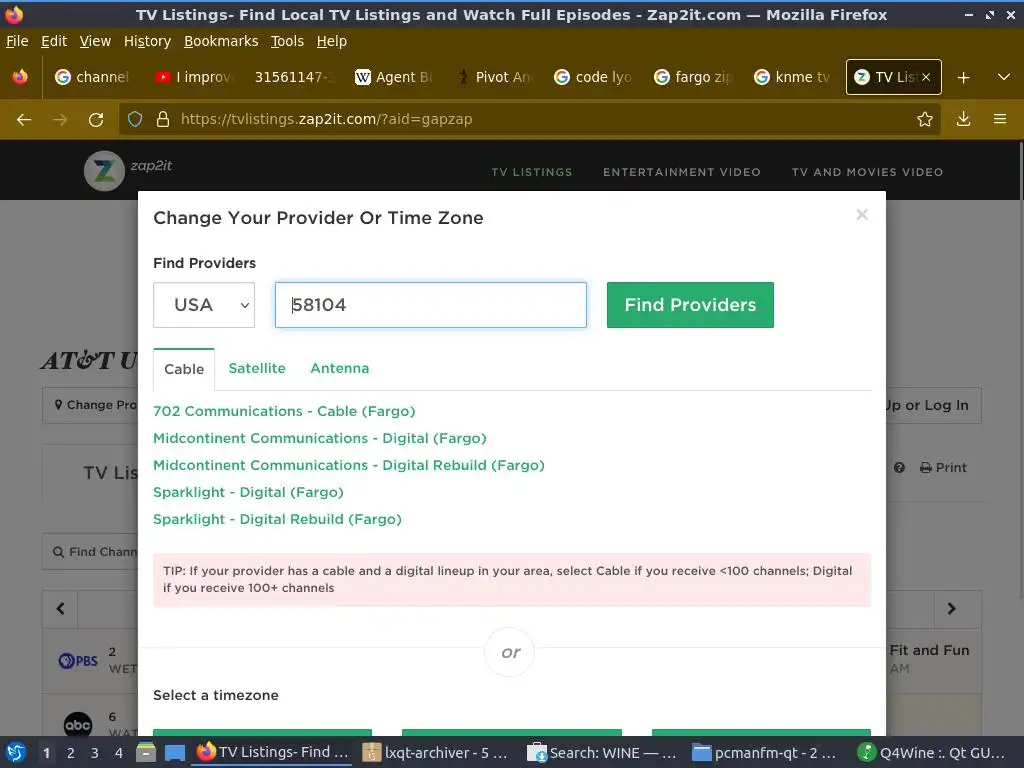Switch to virtual desktop 4
The image size is (1024, 768).
click(x=119, y=753)
